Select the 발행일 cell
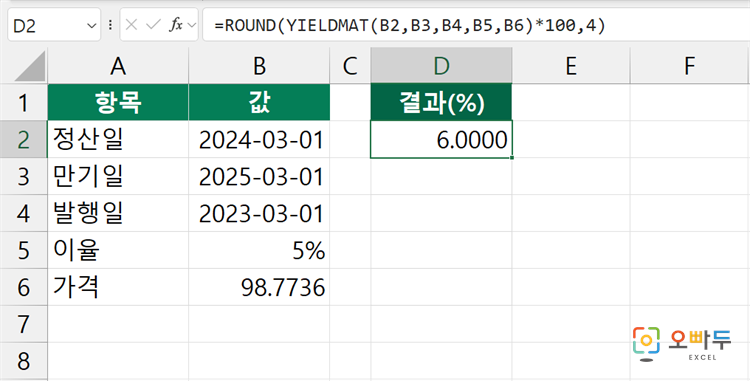The image size is (750, 381). coord(118,213)
